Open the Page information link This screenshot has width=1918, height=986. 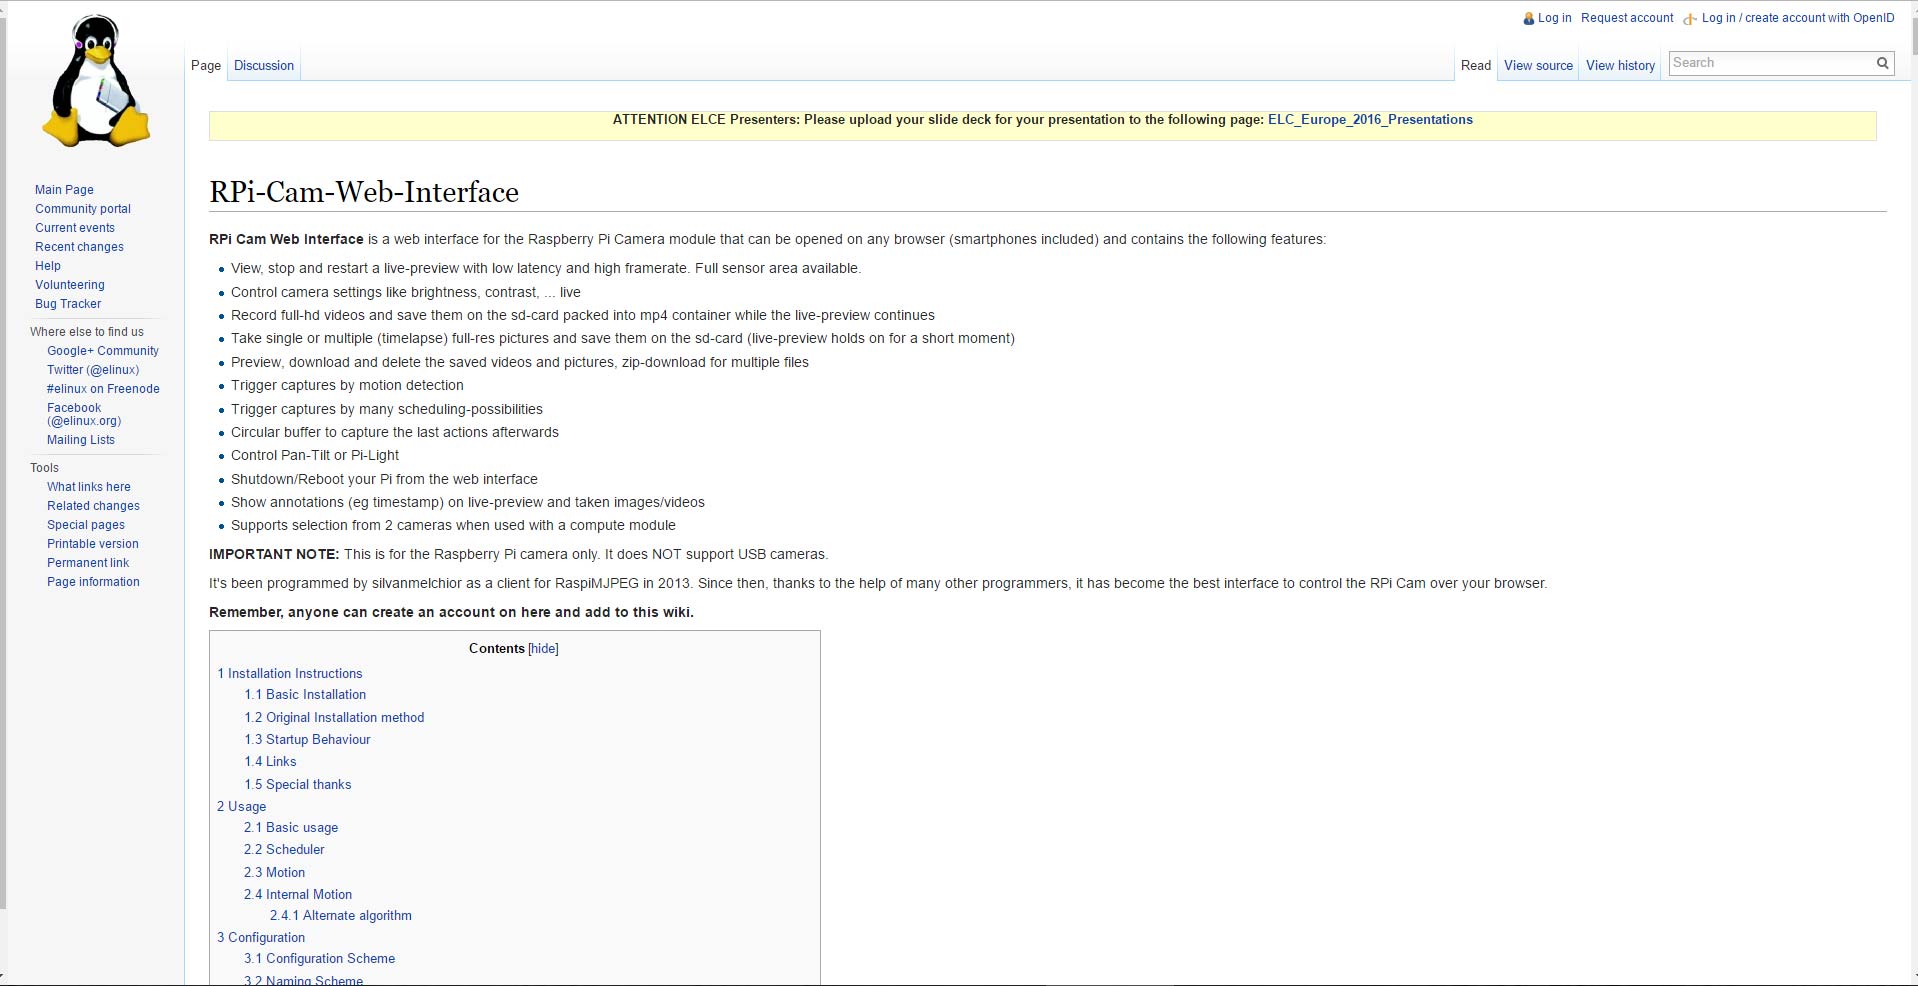coord(93,582)
